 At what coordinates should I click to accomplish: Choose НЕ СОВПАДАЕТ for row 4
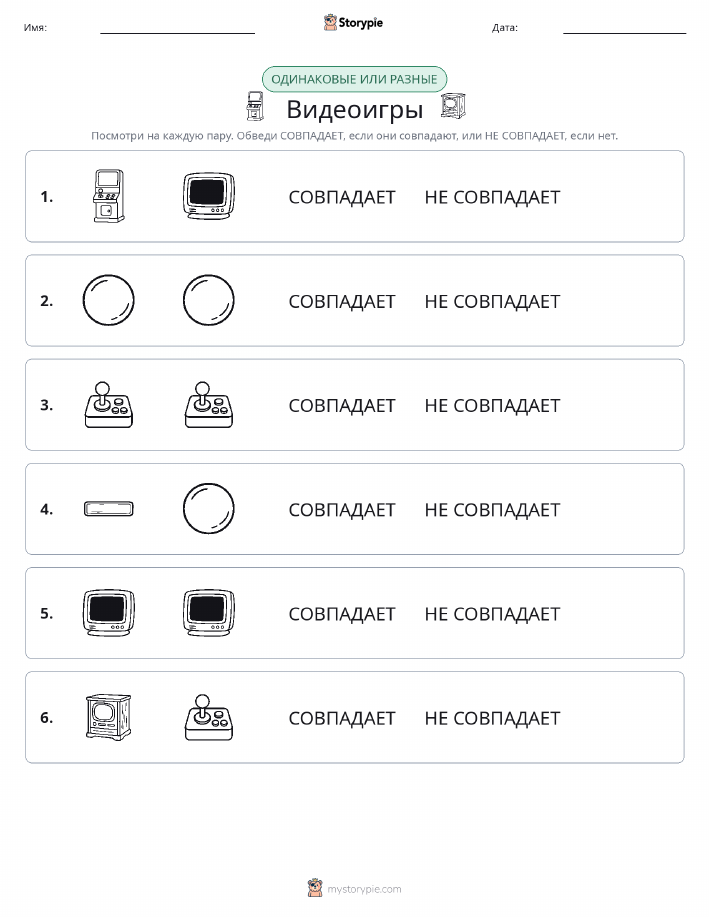(492, 509)
